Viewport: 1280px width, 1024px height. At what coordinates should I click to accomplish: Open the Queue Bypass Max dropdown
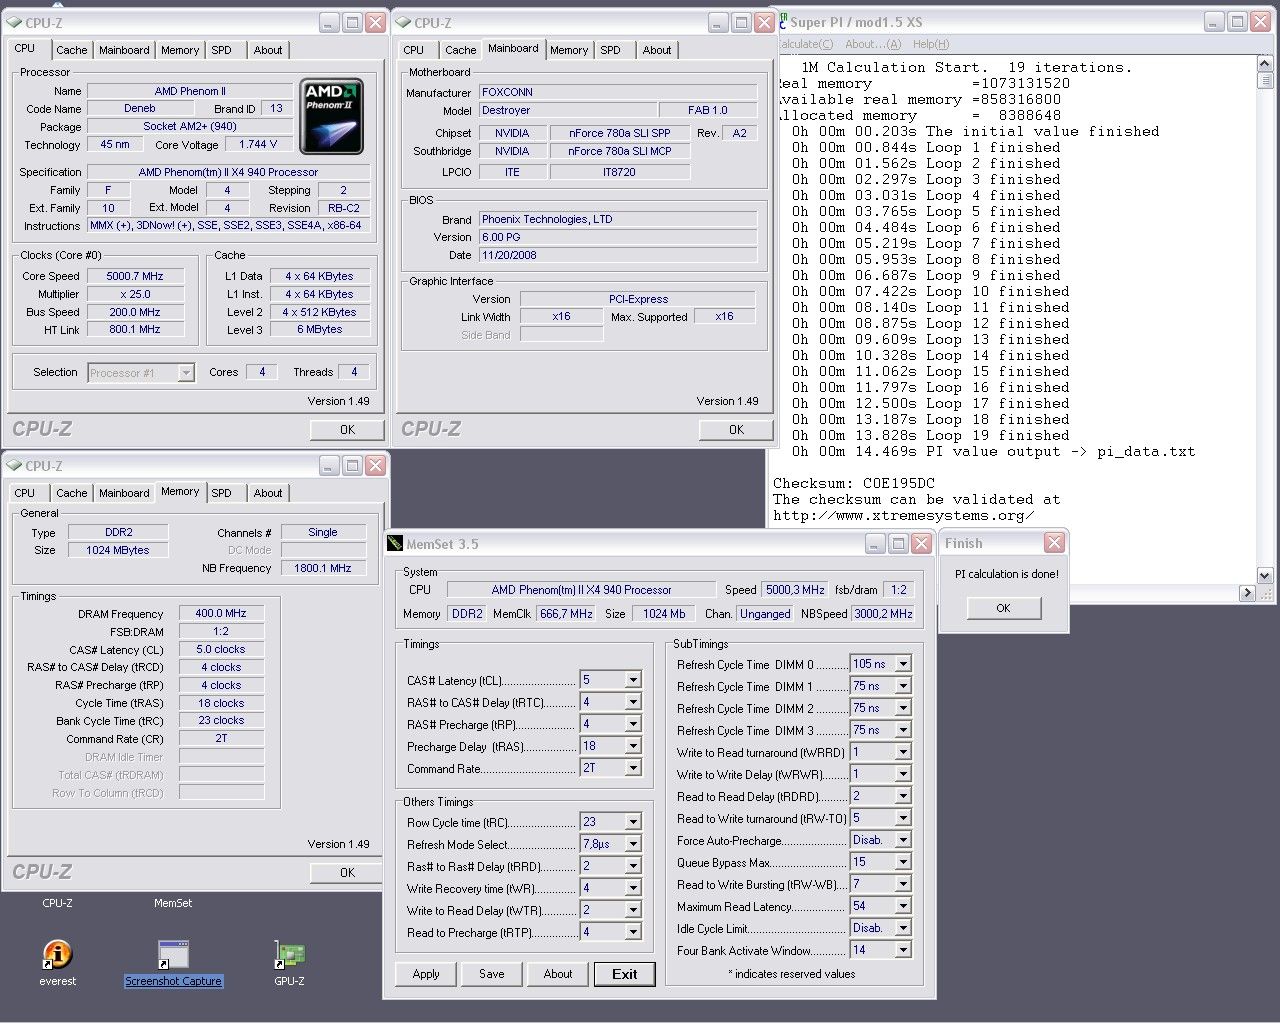(902, 862)
